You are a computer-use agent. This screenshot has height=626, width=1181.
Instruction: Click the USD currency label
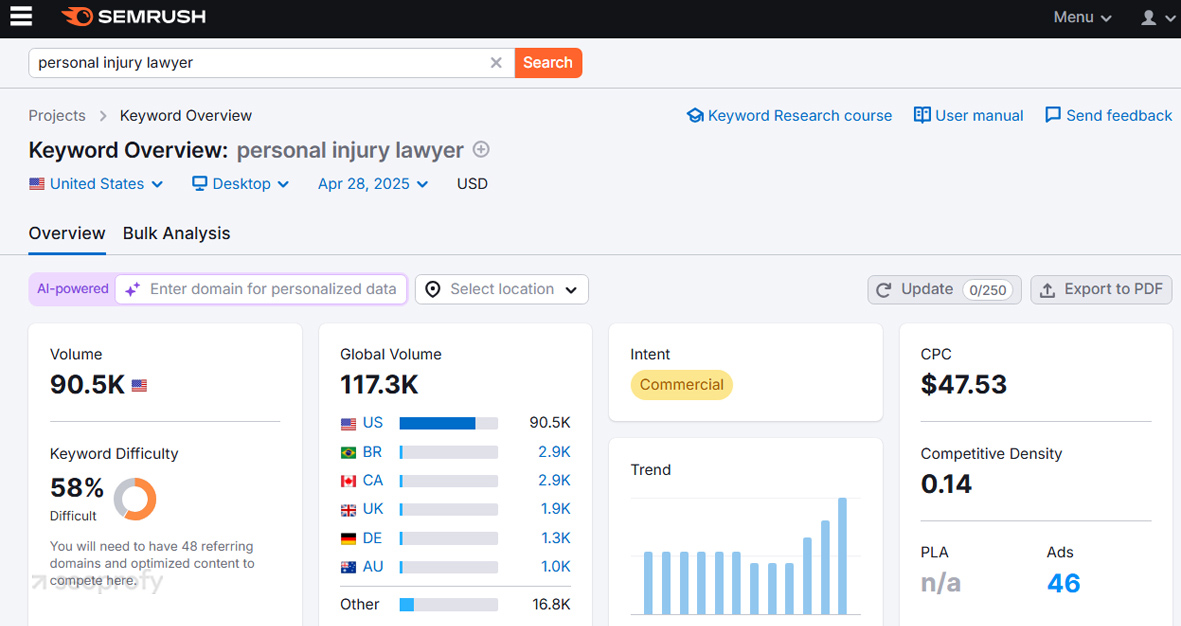(x=472, y=184)
